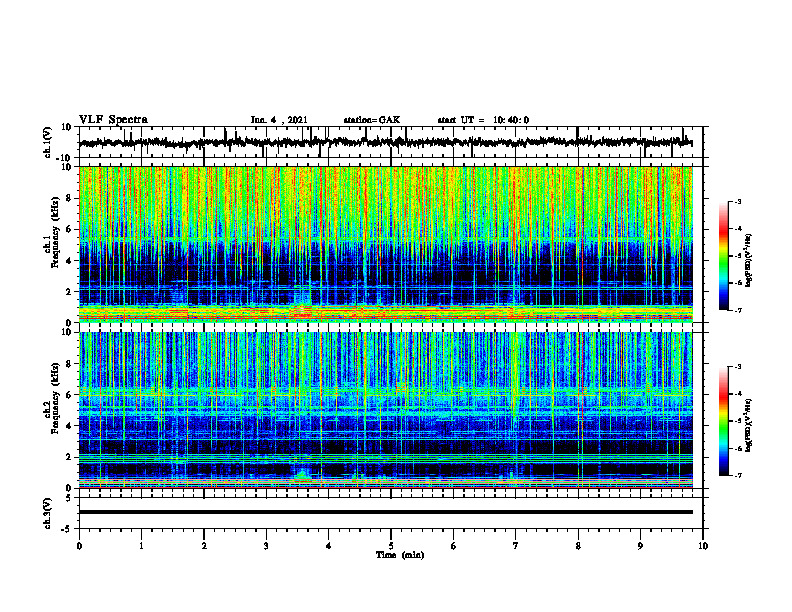Click the "-3" label on ch.2 colorbar
This screenshot has height=612, width=792.
738,367
